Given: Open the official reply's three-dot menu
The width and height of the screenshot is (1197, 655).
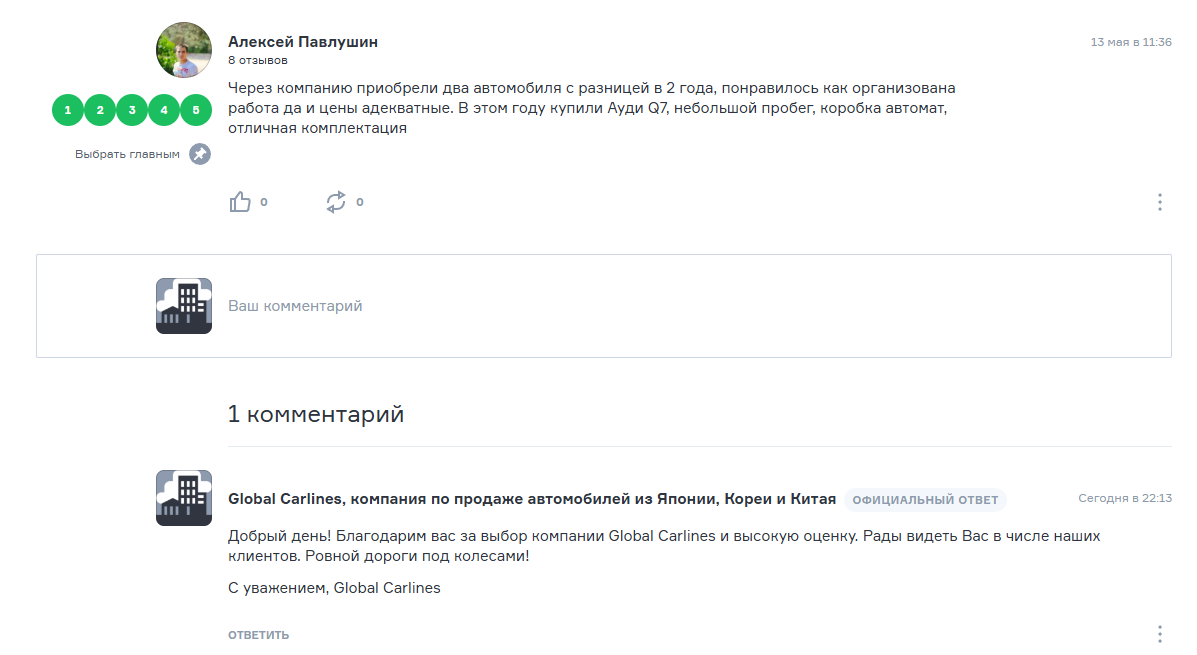Looking at the screenshot, I should (1160, 634).
